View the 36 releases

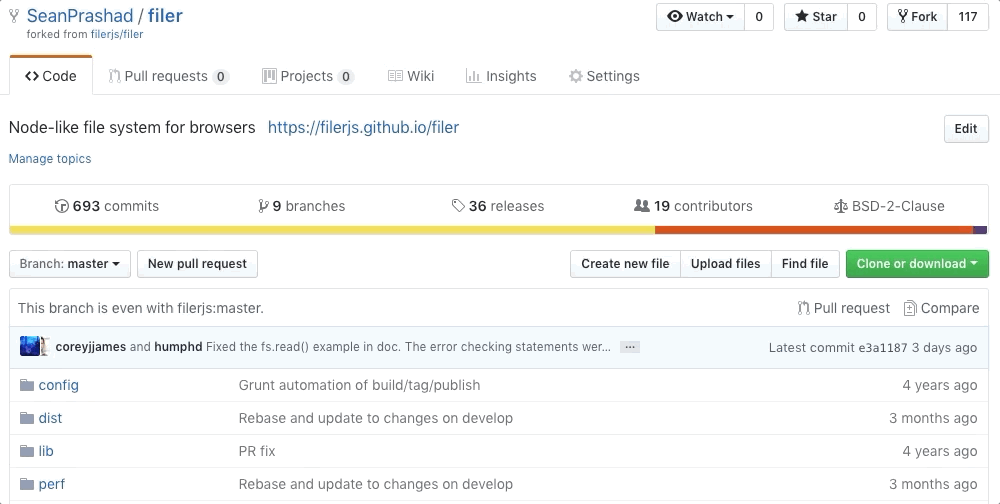[x=498, y=206]
